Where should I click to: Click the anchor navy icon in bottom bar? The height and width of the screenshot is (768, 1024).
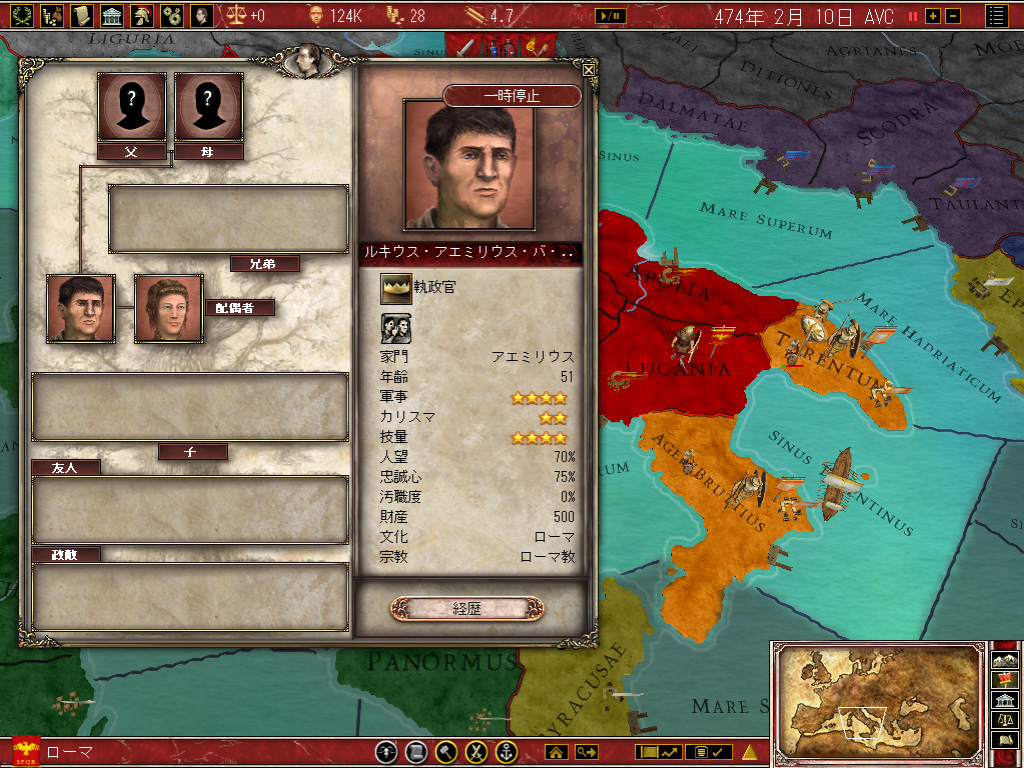[x=506, y=752]
